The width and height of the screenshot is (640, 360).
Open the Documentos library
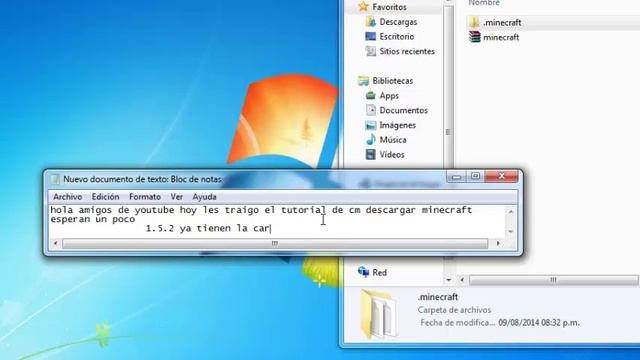403,110
